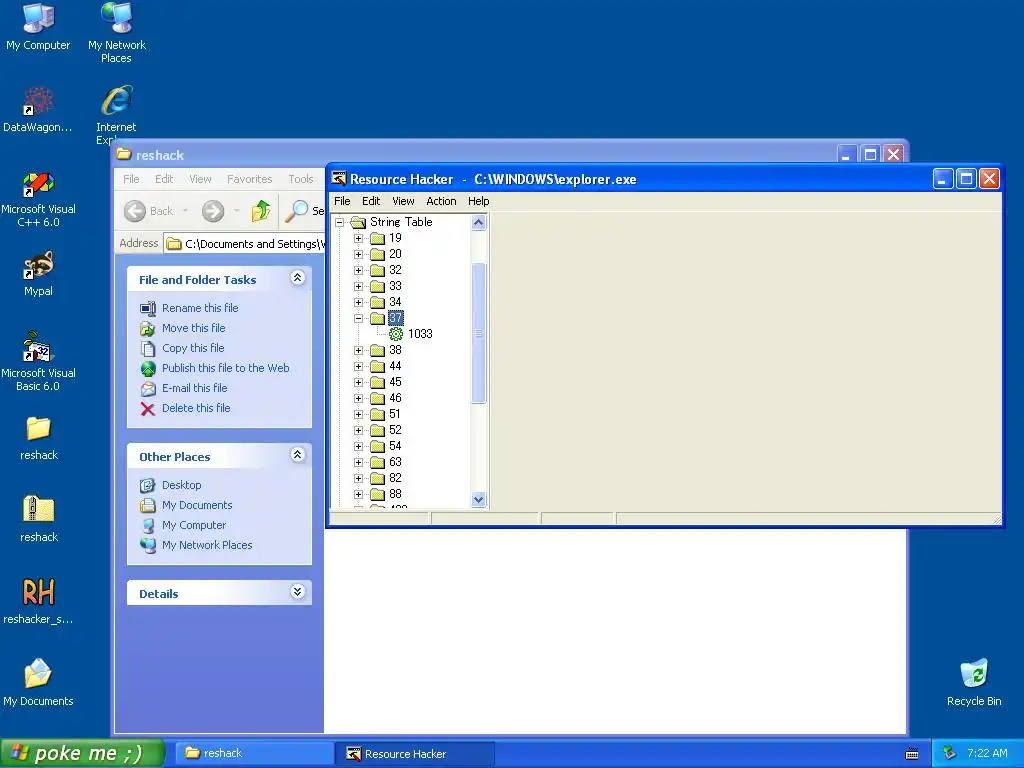Open Resource Hacker Edit menu

pyautogui.click(x=371, y=201)
